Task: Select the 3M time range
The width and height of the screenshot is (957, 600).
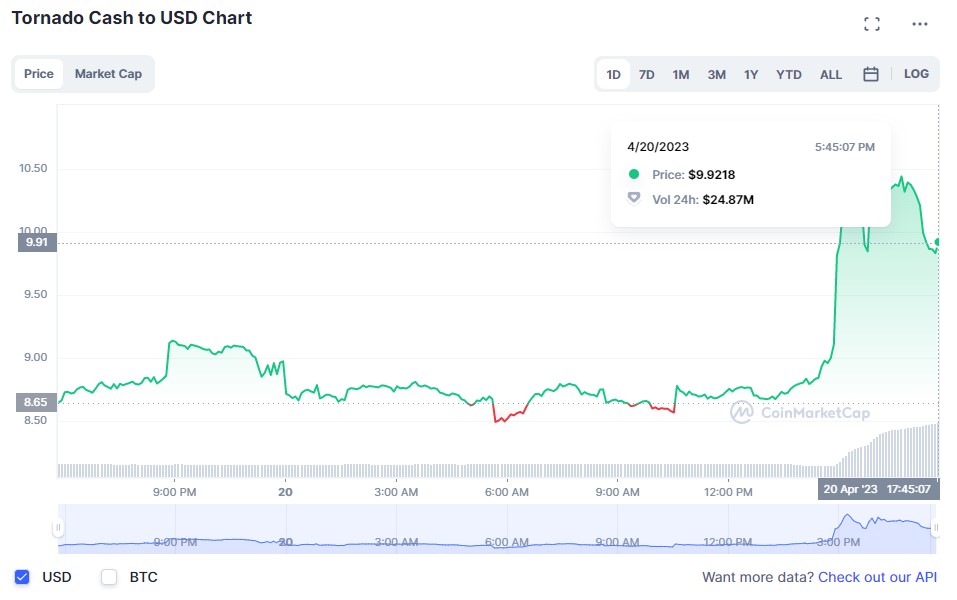Action: coord(717,74)
